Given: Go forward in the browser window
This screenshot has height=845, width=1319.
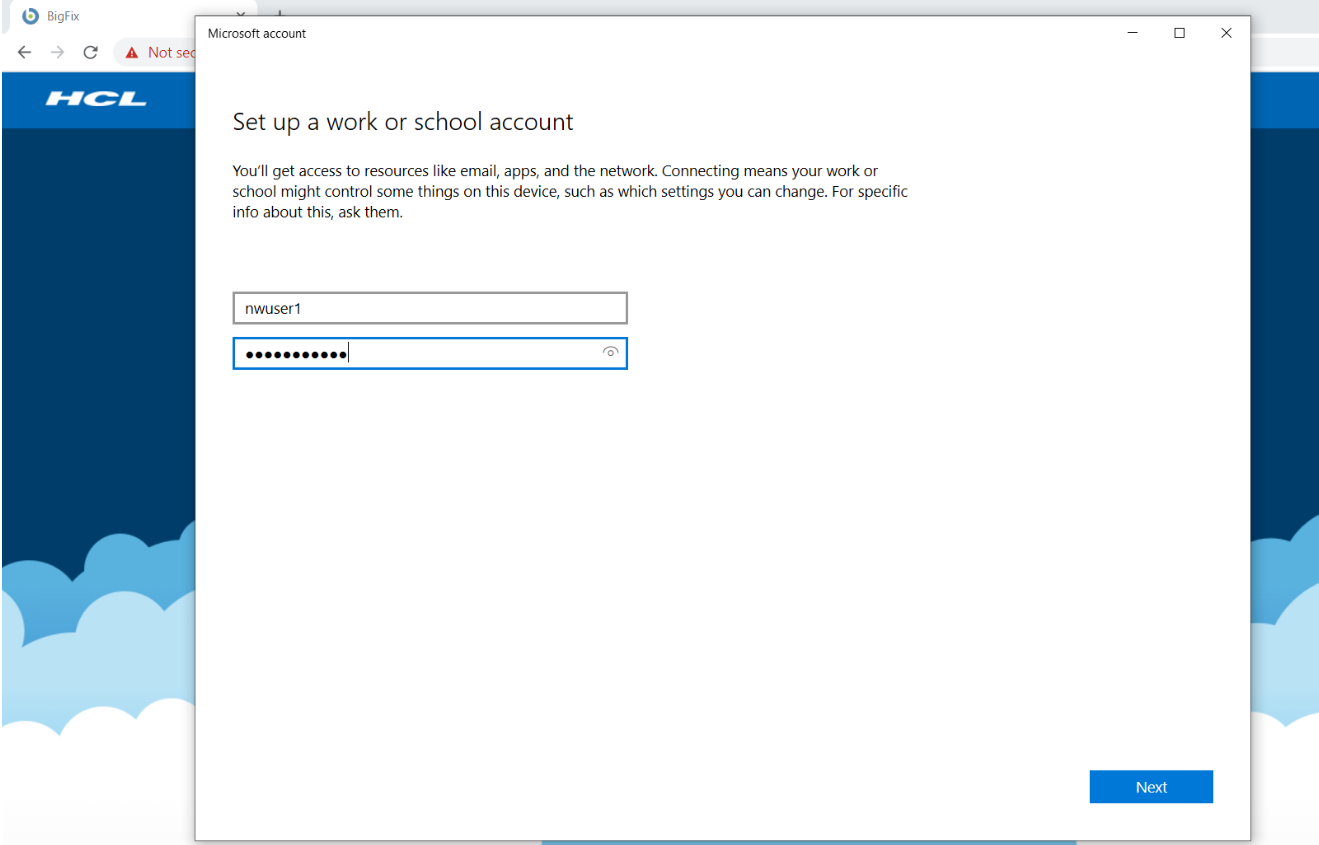Looking at the screenshot, I should click(57, 52).
